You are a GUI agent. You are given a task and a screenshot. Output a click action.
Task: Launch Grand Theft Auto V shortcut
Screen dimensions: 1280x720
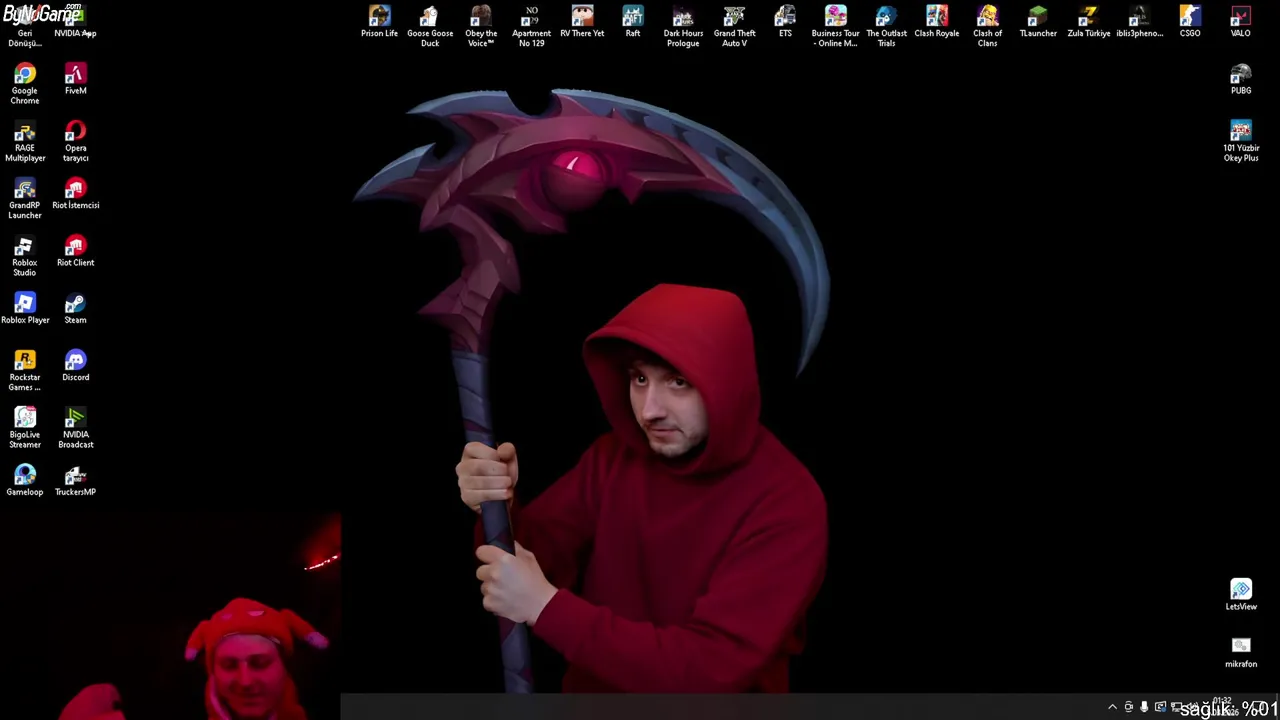tap(734, 26)
